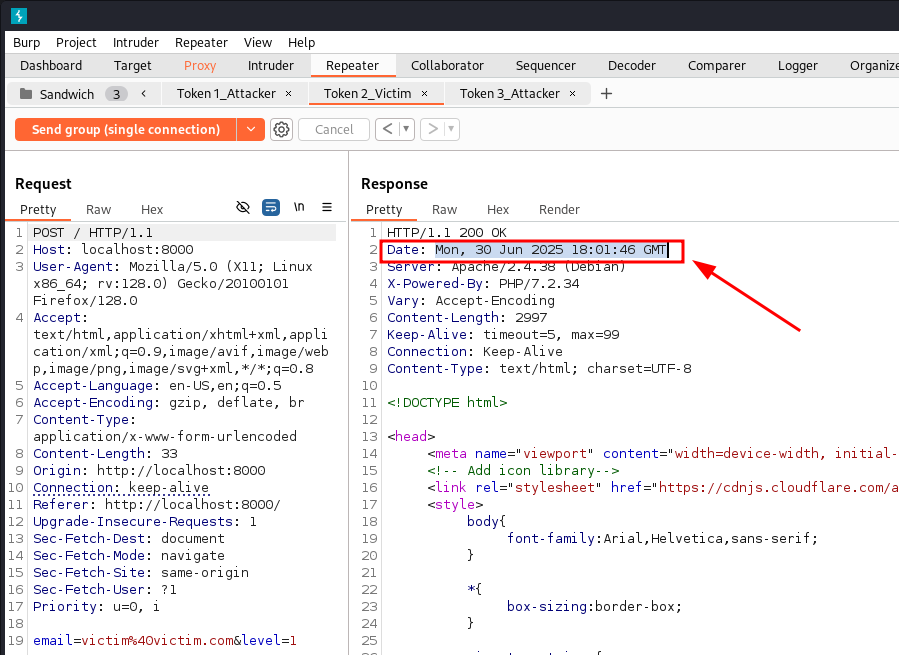Open the Help menu

pyautogui.click(x=302, y=42)
